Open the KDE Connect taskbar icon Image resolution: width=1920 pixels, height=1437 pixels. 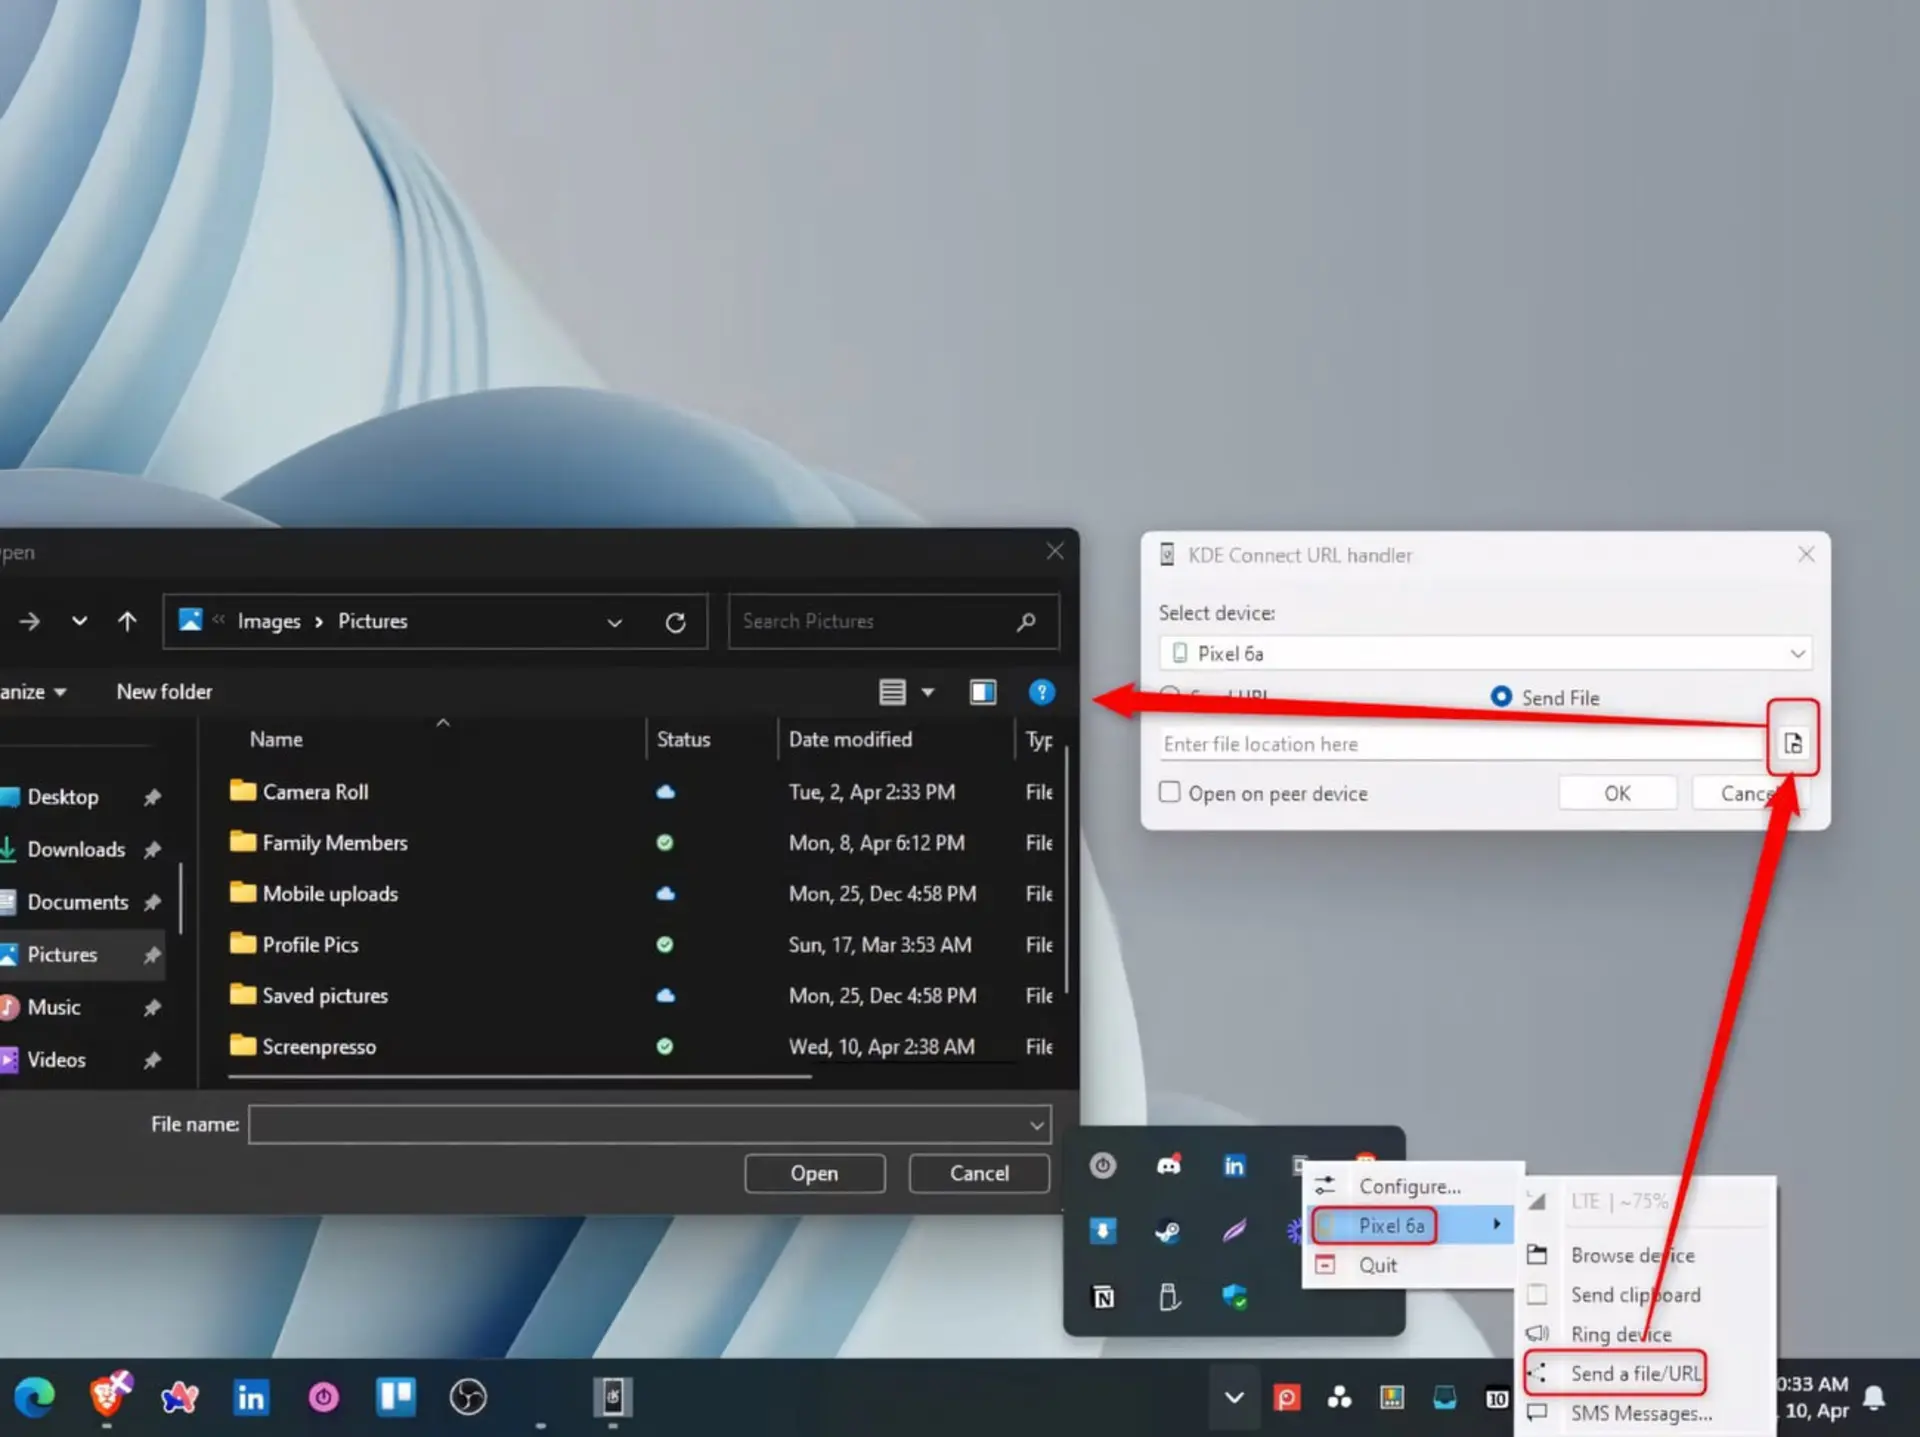[x=612, y=1397]
